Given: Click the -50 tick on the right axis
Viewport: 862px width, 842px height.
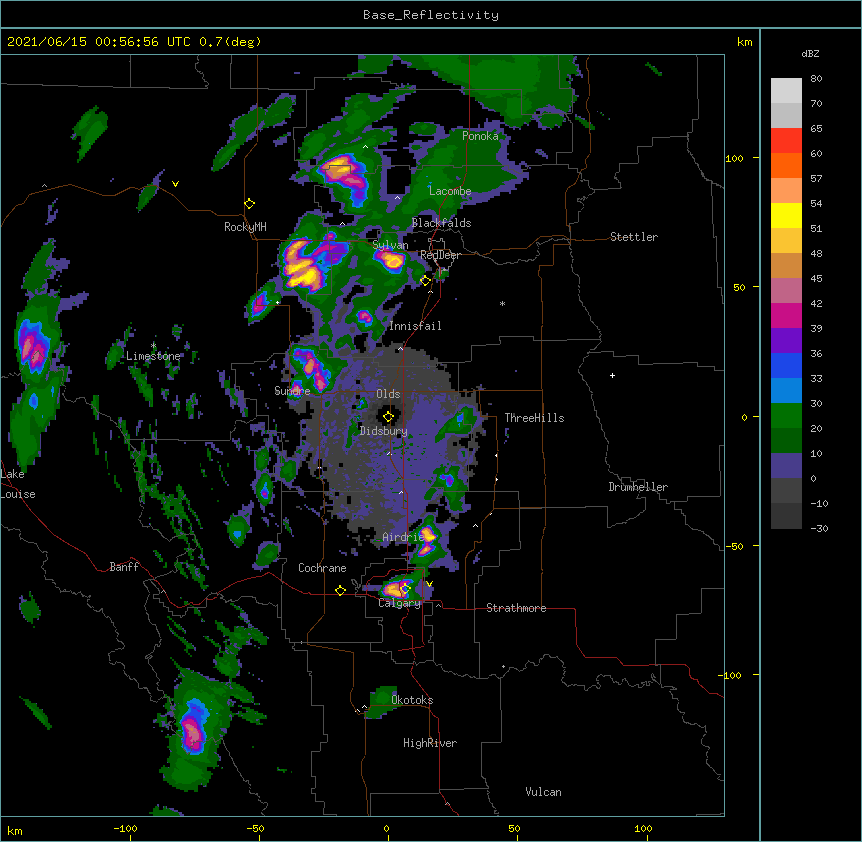Looking at the screenshot, I should (x=734, y=546).
